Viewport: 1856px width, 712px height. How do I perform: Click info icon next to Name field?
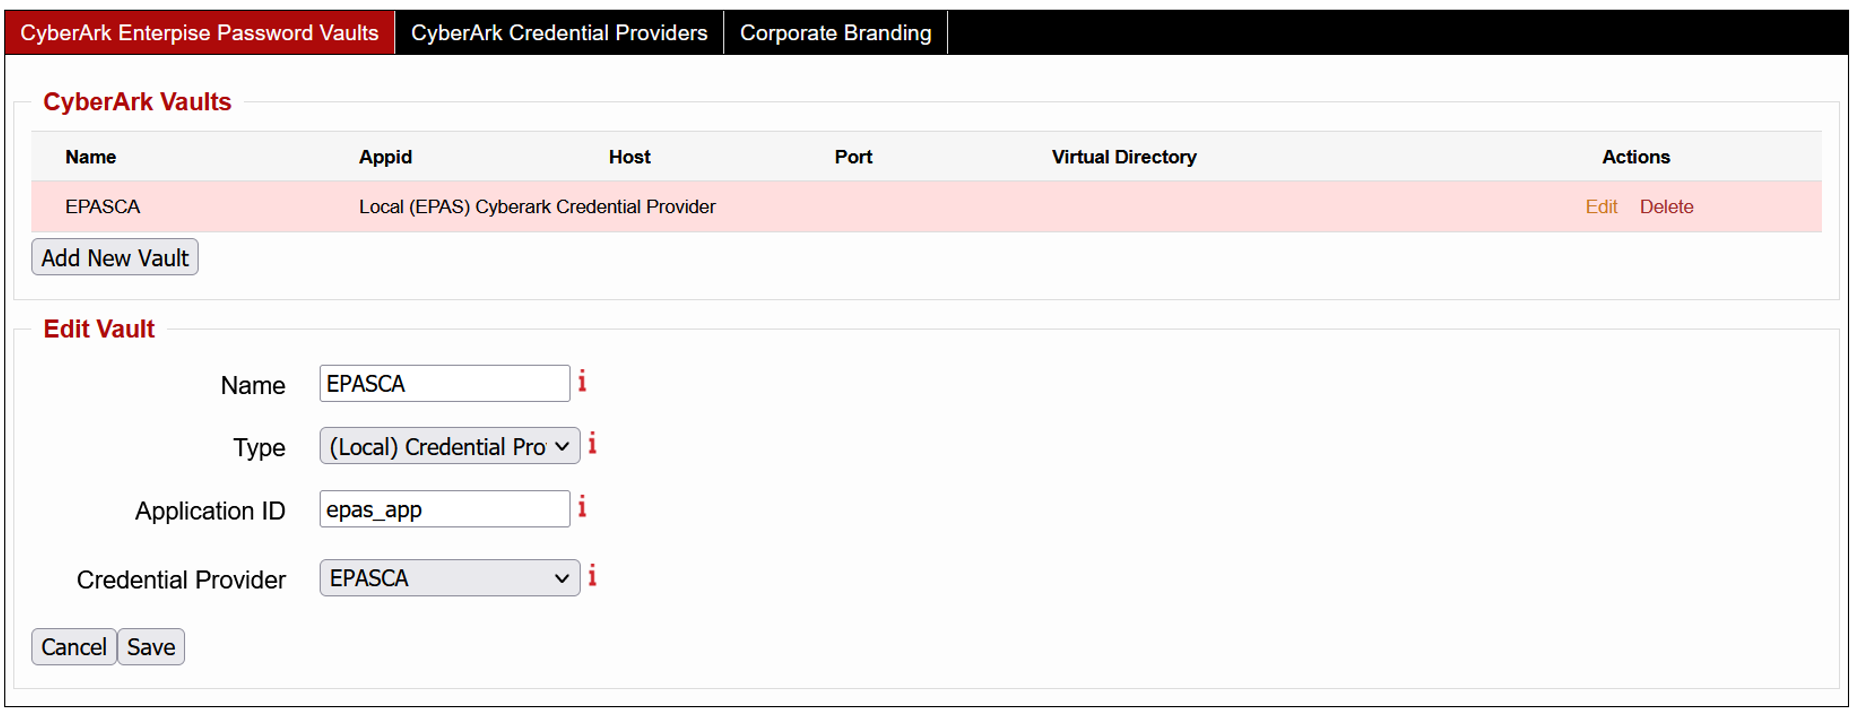[x=582, y=382]
